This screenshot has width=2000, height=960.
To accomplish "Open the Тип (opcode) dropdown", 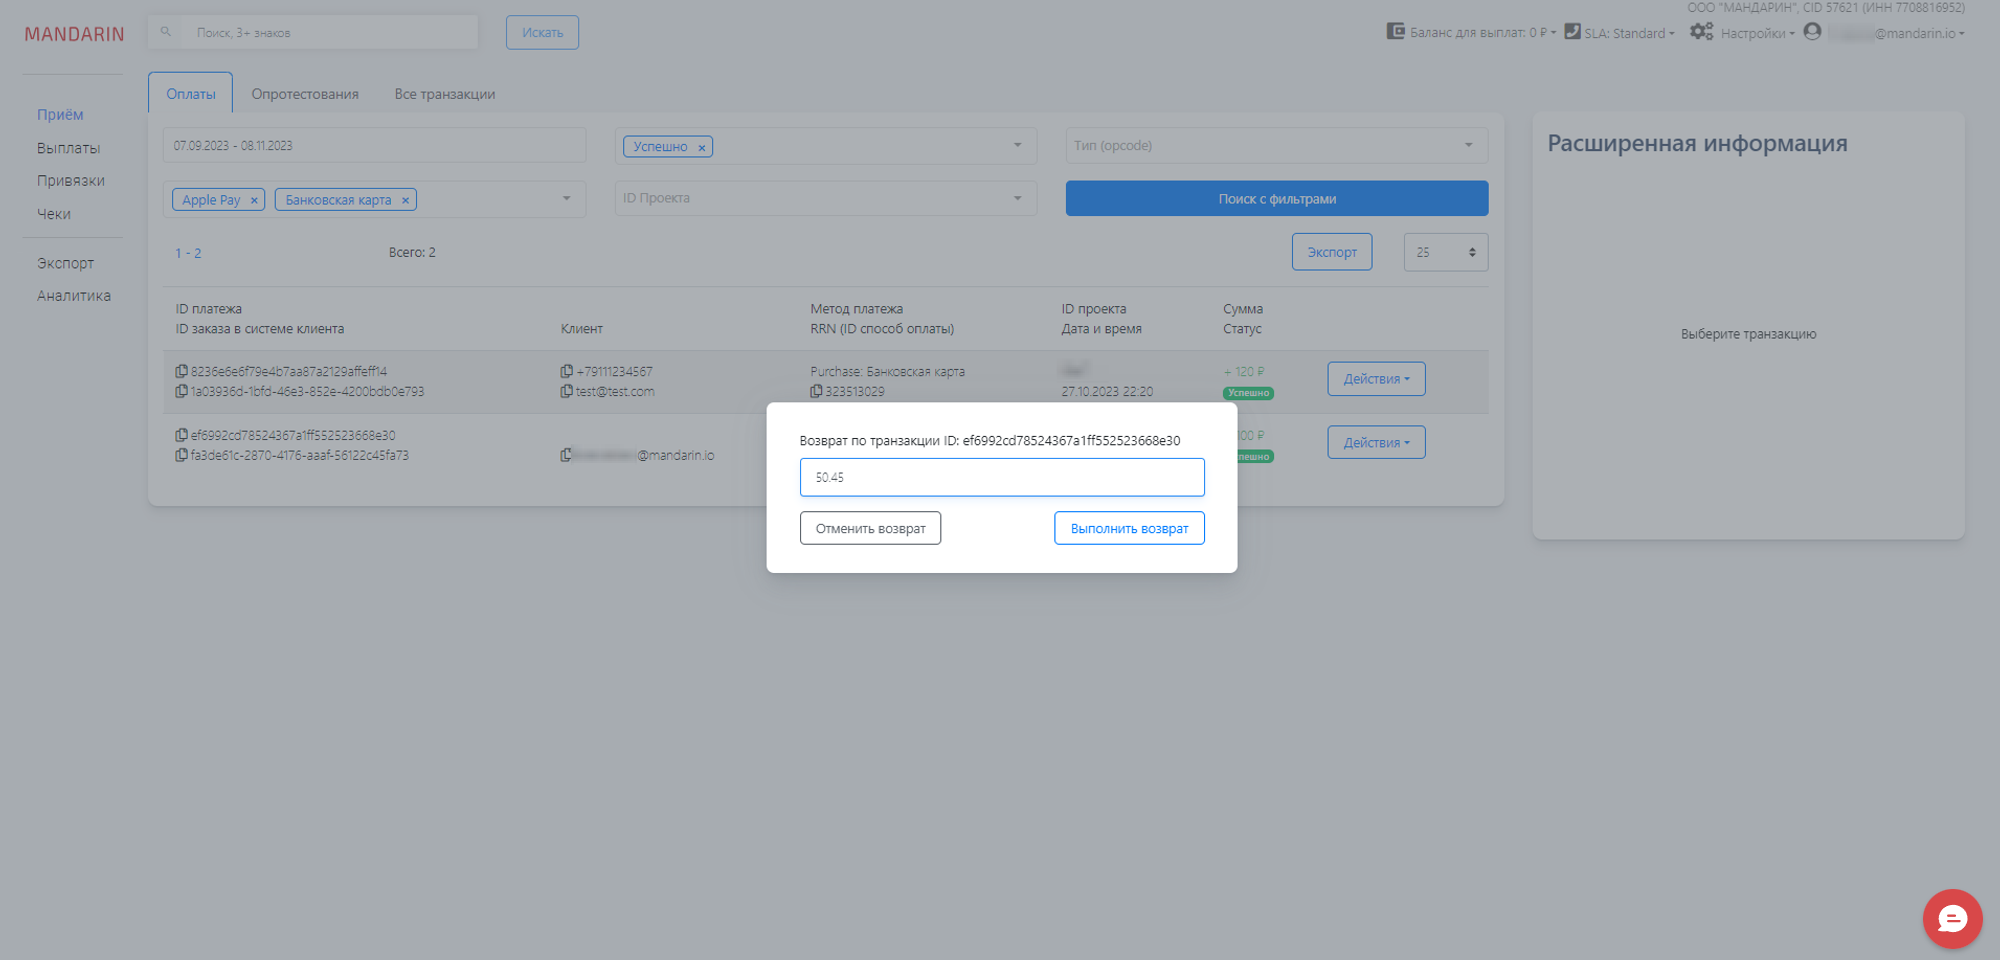I will (1276, 146).
